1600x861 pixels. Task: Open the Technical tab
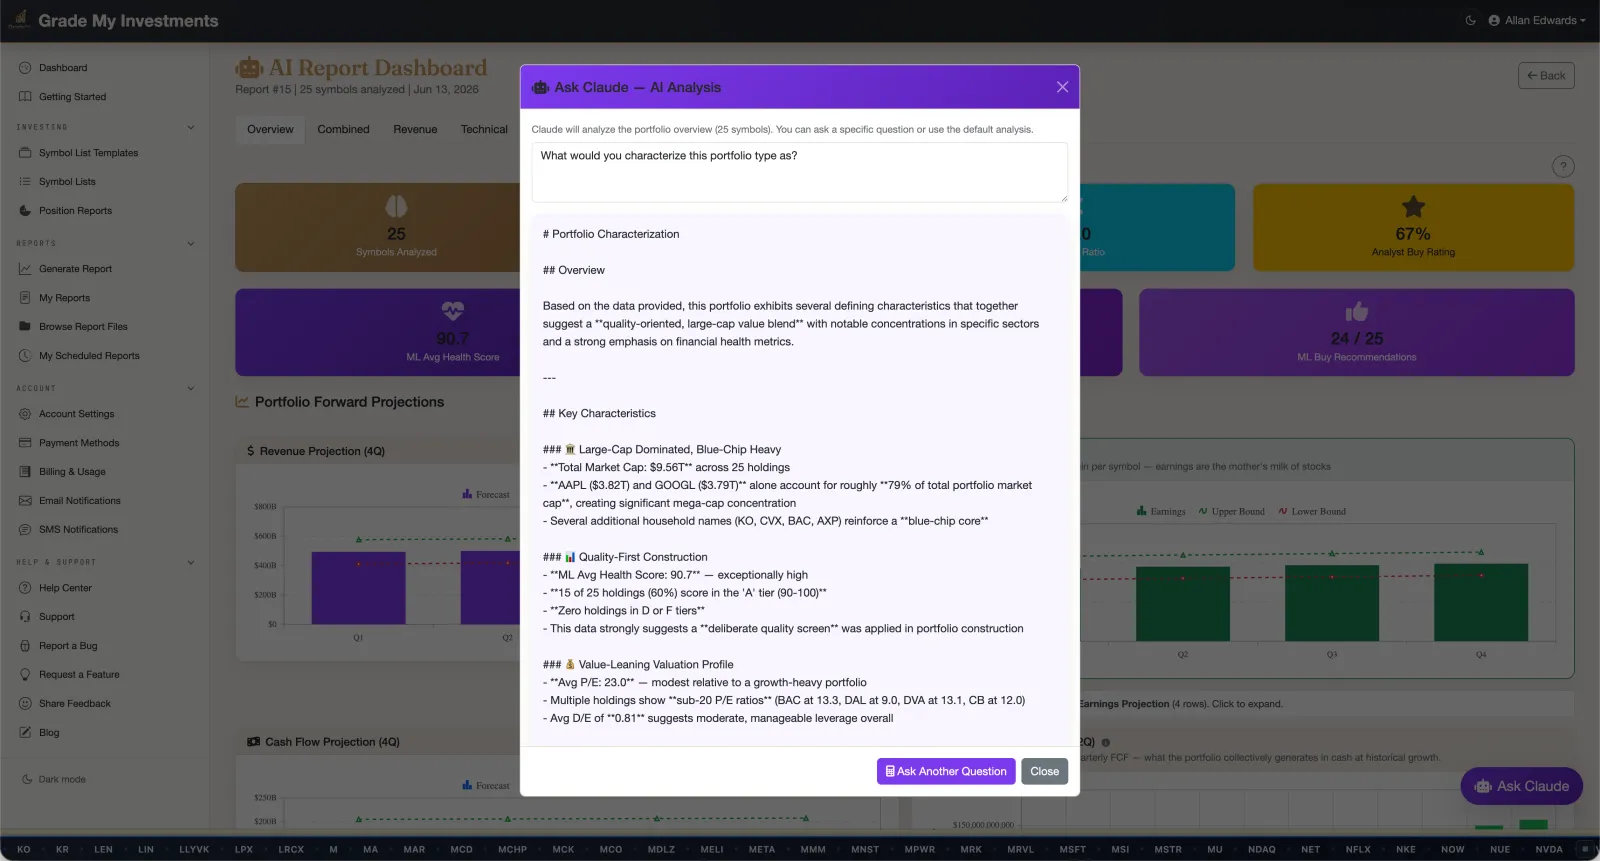click(484, 129)
